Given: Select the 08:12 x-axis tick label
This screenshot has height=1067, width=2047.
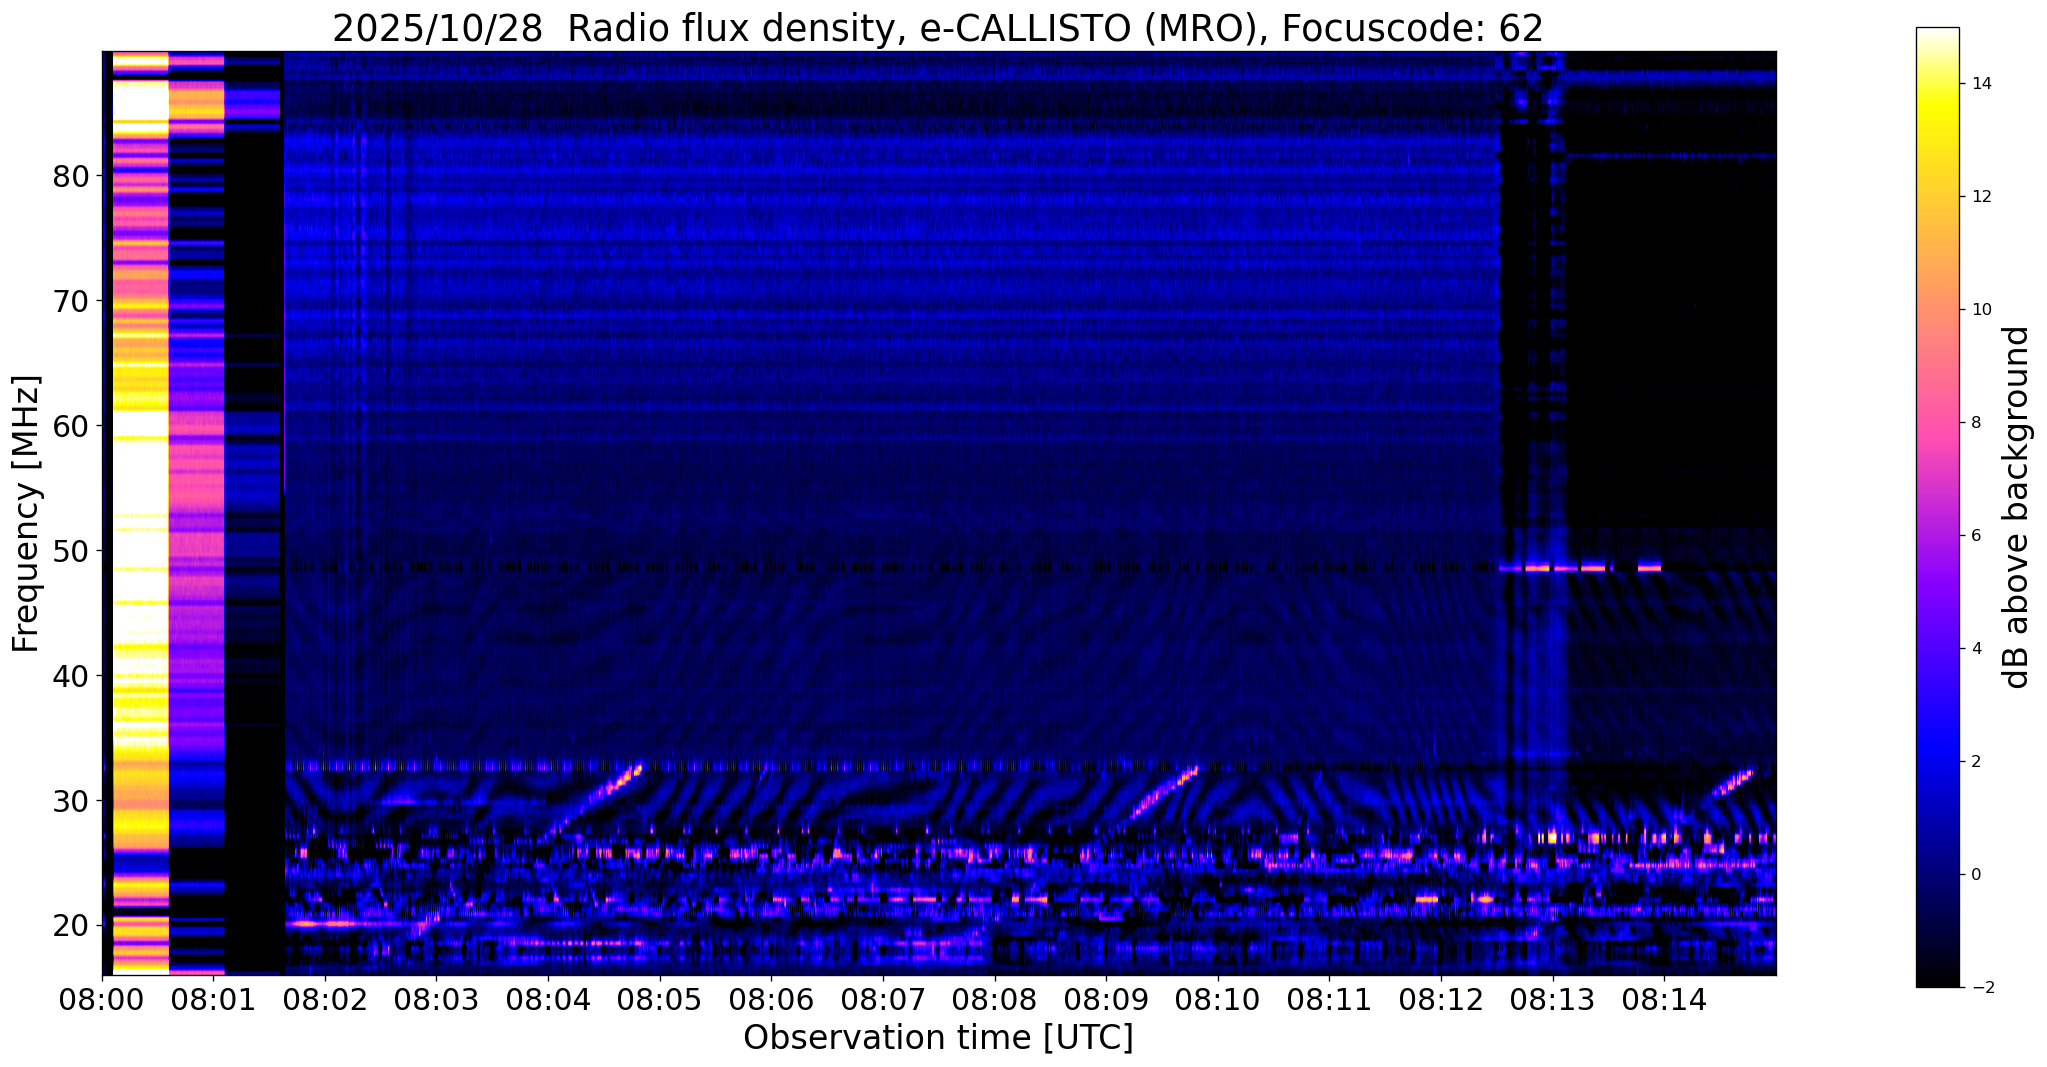Looking at the screenshot, I should (1441, 999).
